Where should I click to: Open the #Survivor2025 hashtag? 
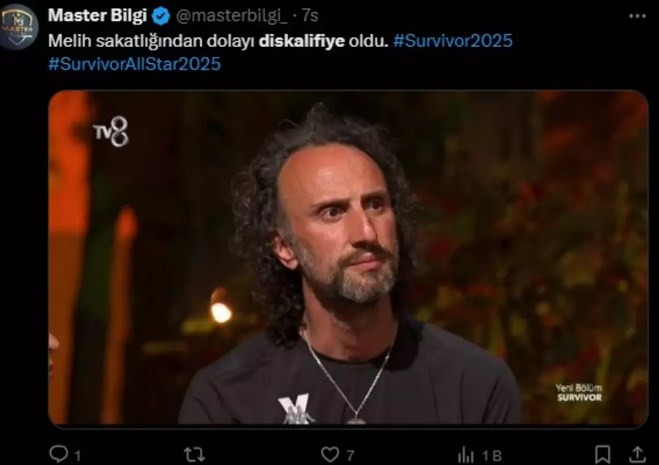pyautogui.click(x=453, y=41)
